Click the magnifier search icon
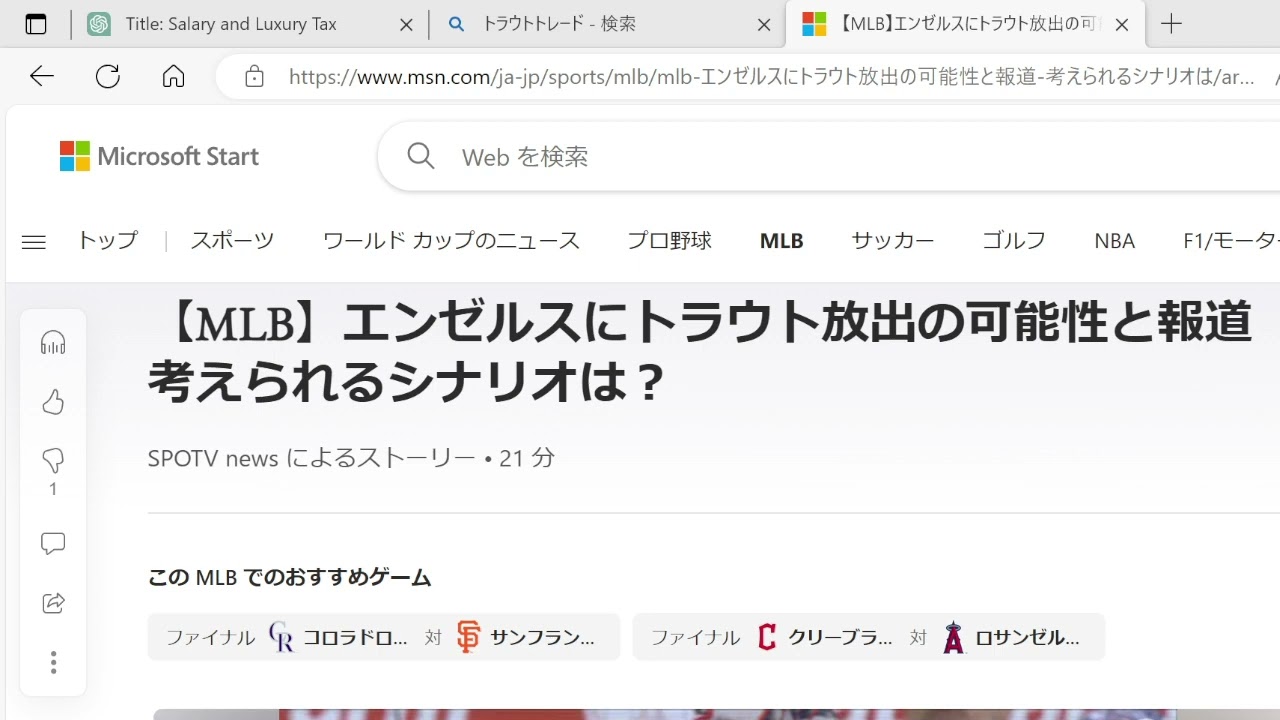 (x=421, y=156)
